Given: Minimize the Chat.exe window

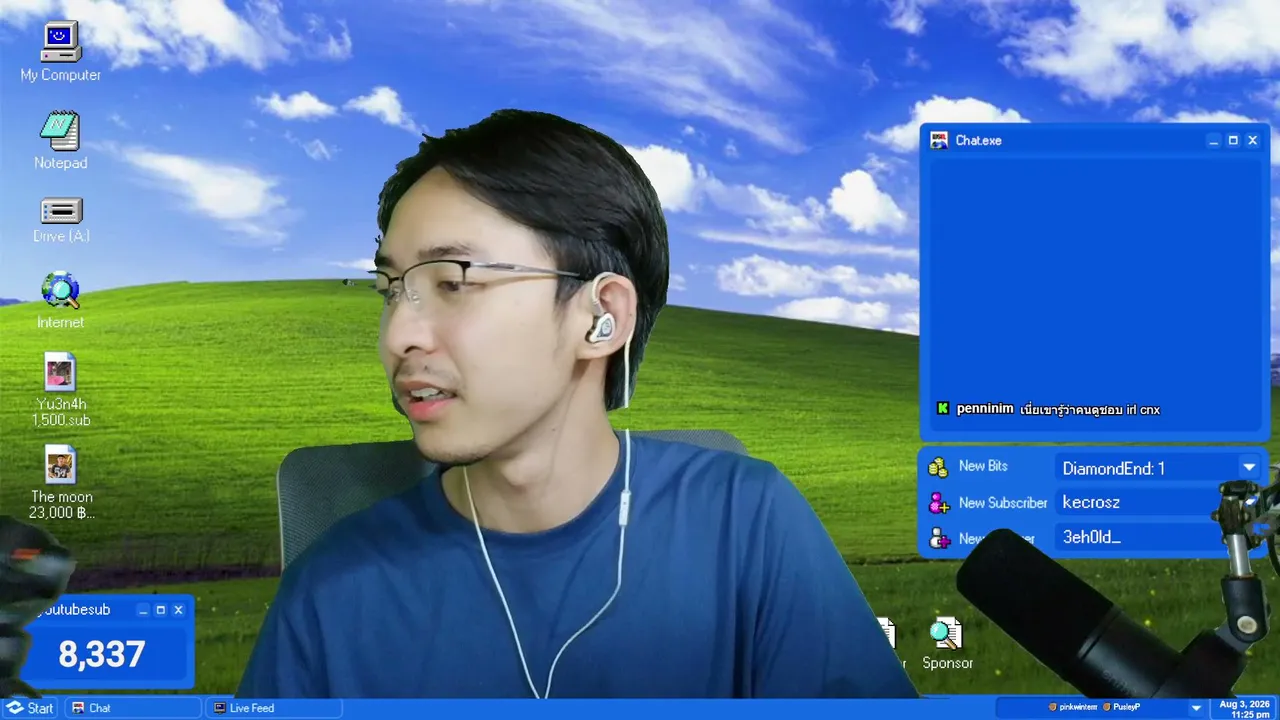Looking at the screenshot, I should (1215, 141).
